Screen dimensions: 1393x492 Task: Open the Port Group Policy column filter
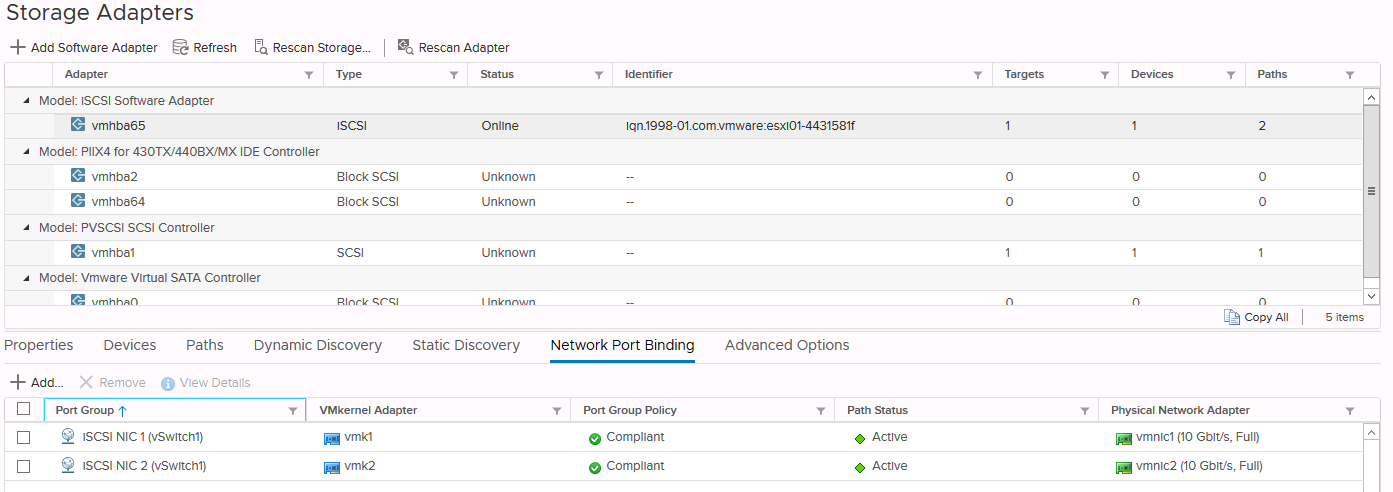pyautogui.click(x=821, y=411)
